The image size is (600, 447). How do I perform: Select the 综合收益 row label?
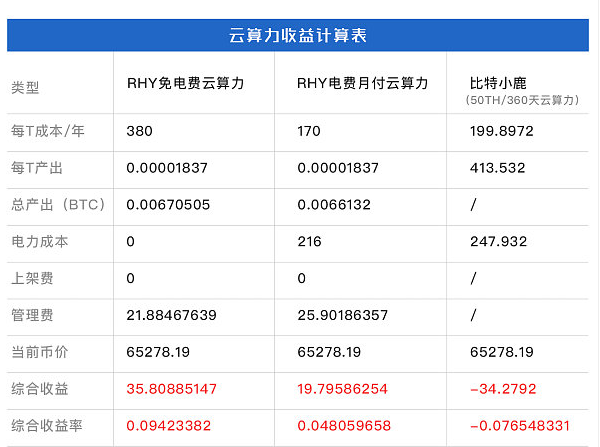tap(39, 389)
